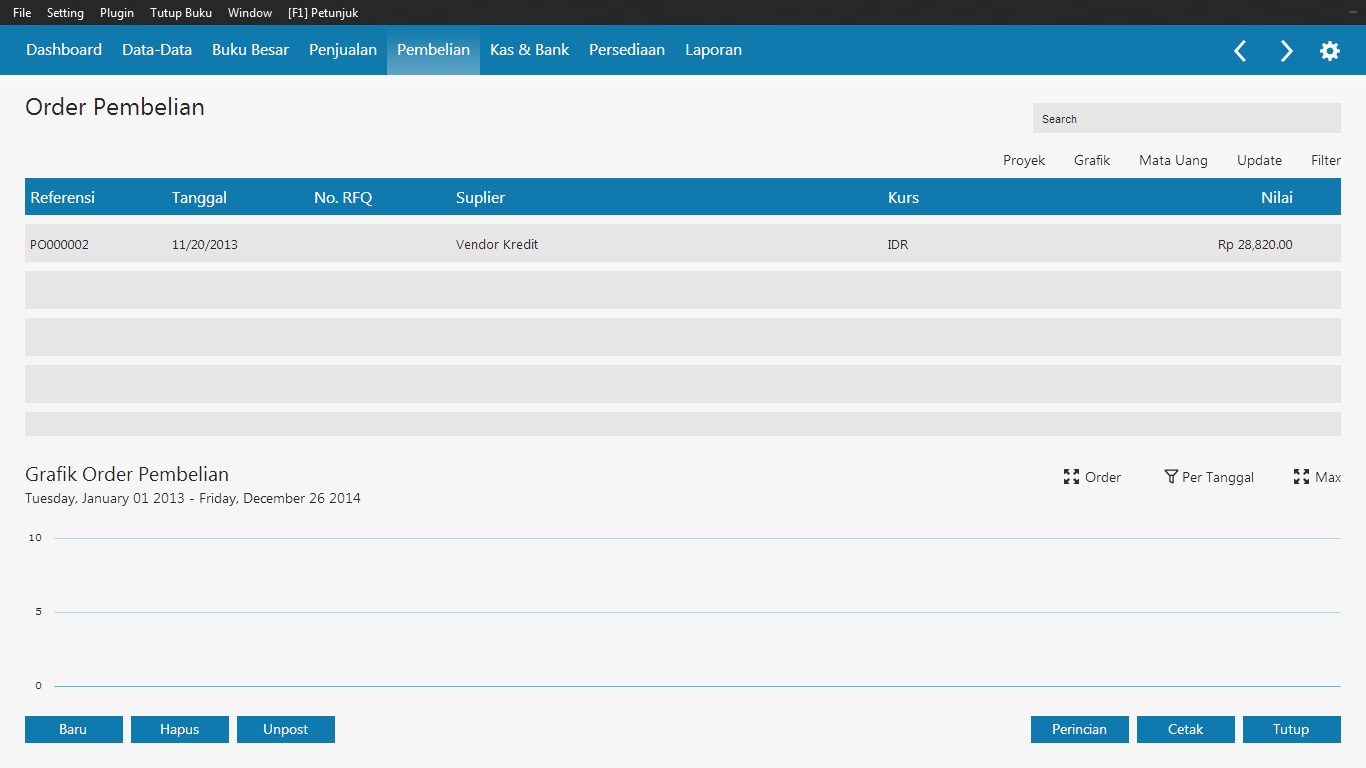The image size is (1366, 768).
Task: Click the Cetak button
Action: [1186, 729]
